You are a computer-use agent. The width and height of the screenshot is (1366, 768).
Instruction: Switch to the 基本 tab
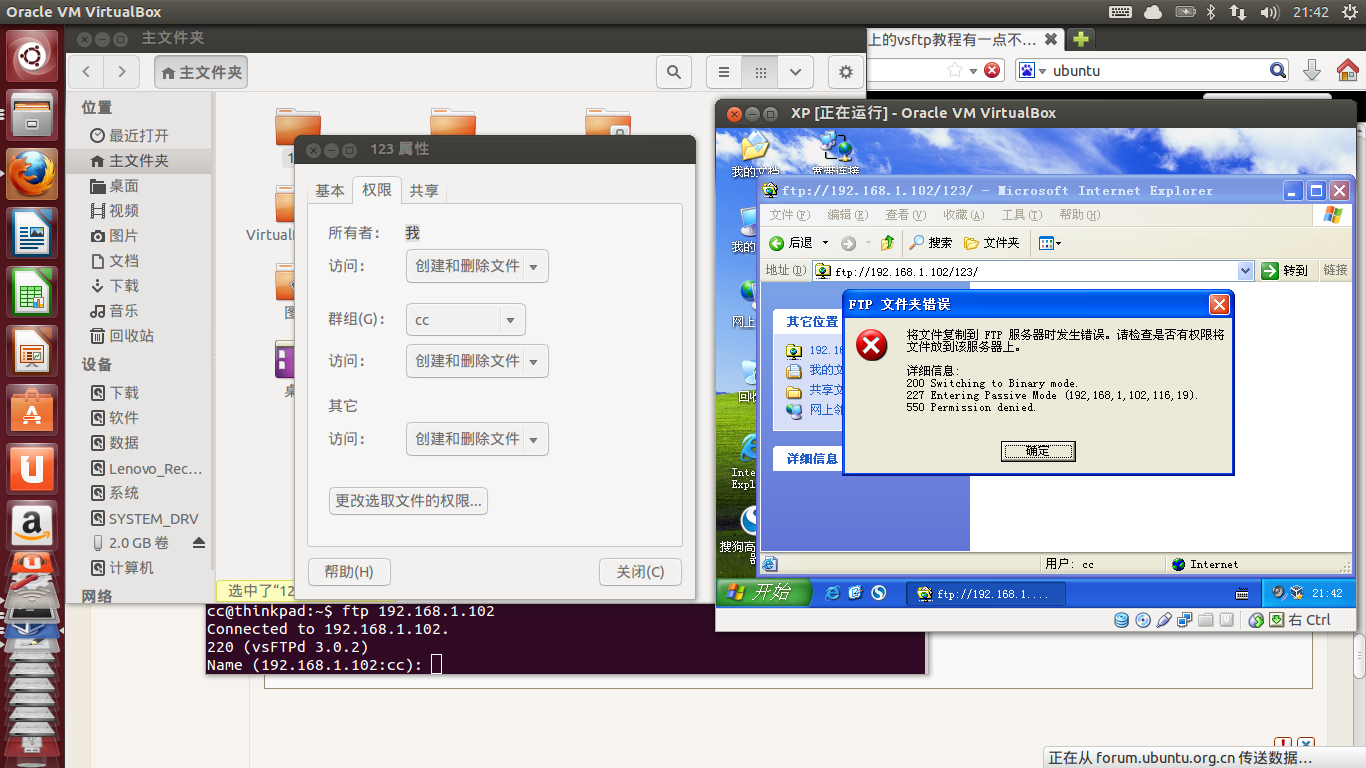tap(330, 191)
